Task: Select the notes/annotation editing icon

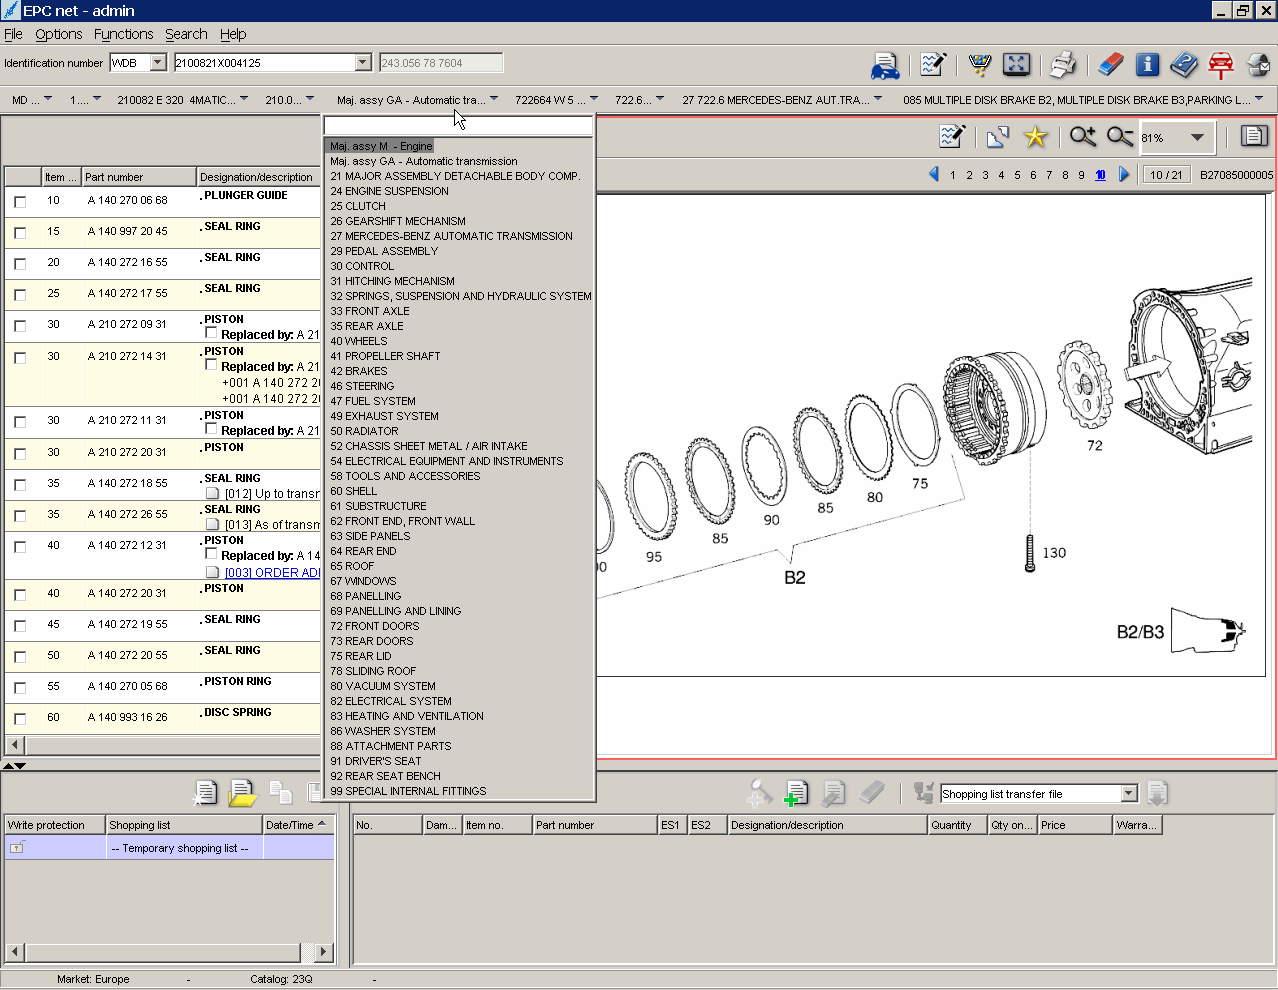Action: [932, 64]
